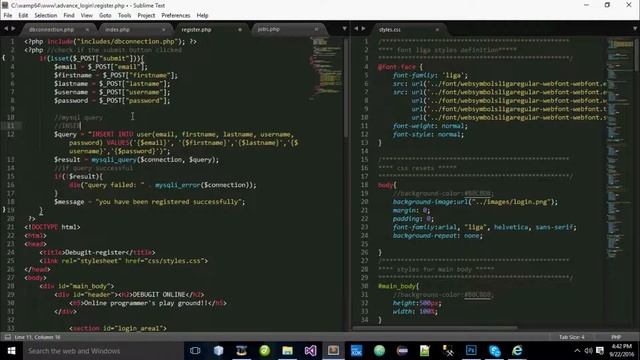Click the #main_body selector in styles.css

click(398, 286)
